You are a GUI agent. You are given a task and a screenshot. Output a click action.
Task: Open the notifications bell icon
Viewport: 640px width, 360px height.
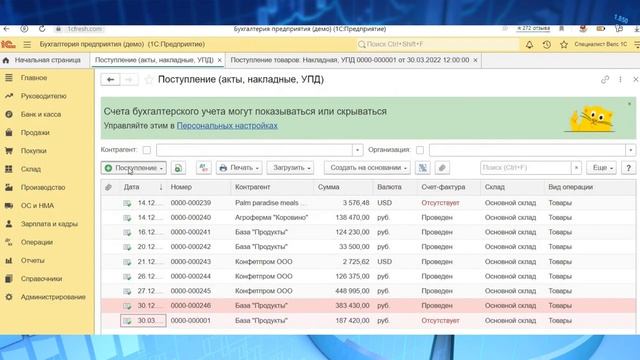529,44
